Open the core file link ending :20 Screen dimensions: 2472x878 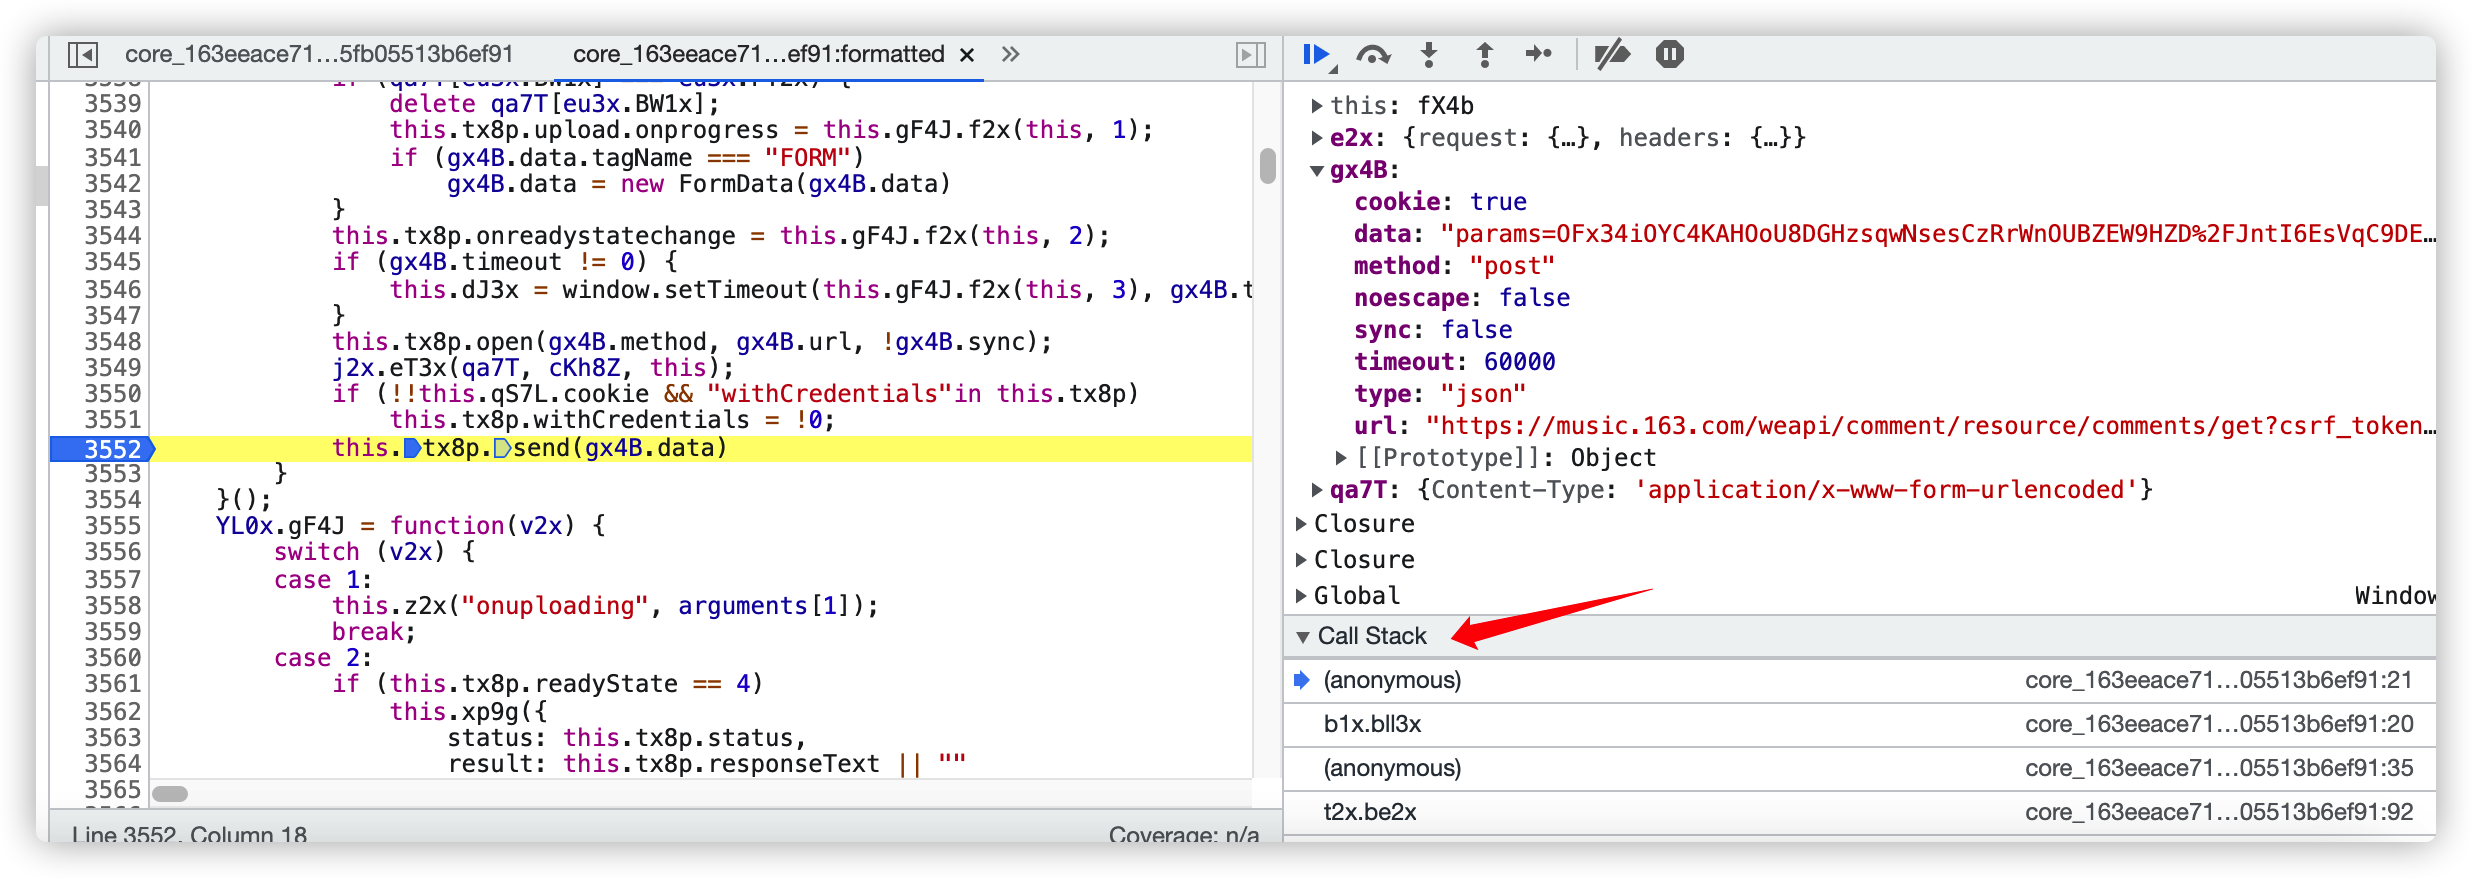pos(2219,724)
